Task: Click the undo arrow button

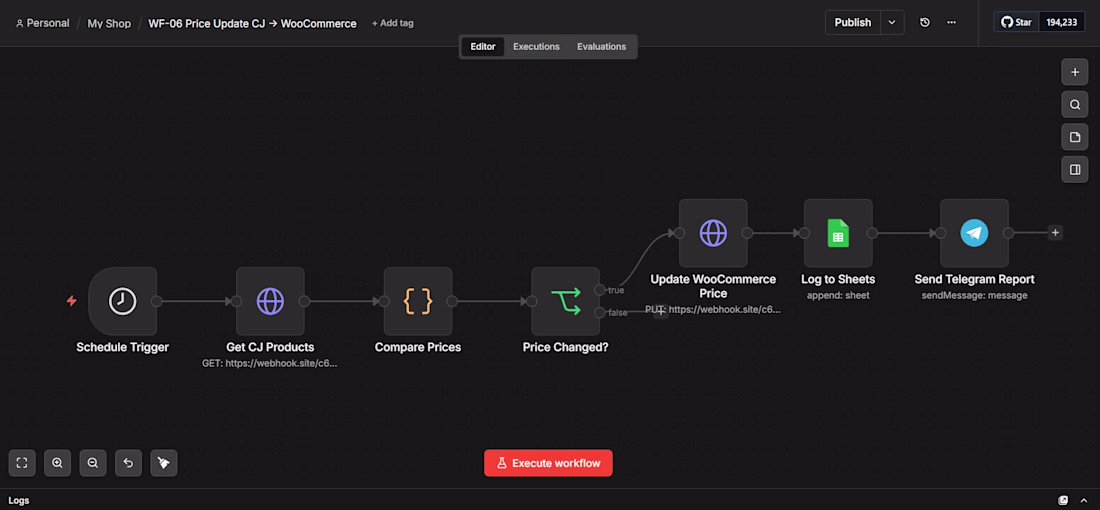Action: [x=128, y=463]
